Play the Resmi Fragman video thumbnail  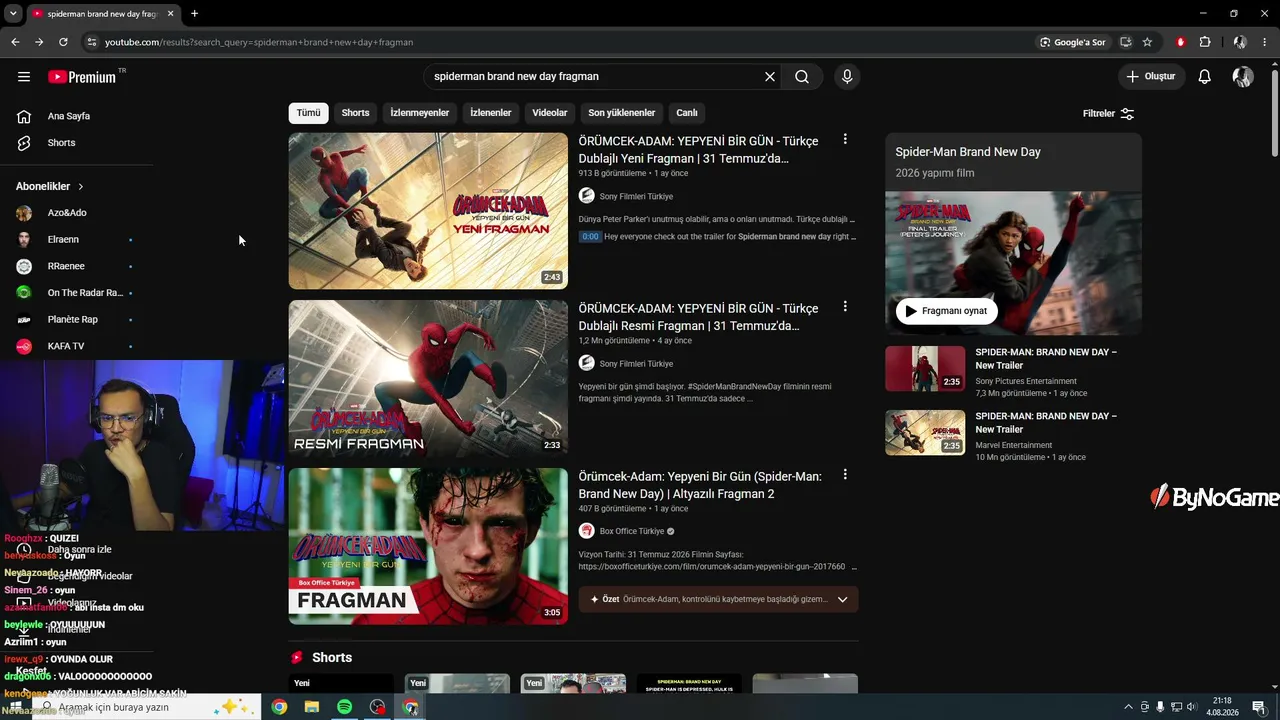pyautogui.click(x=428, y=379)
